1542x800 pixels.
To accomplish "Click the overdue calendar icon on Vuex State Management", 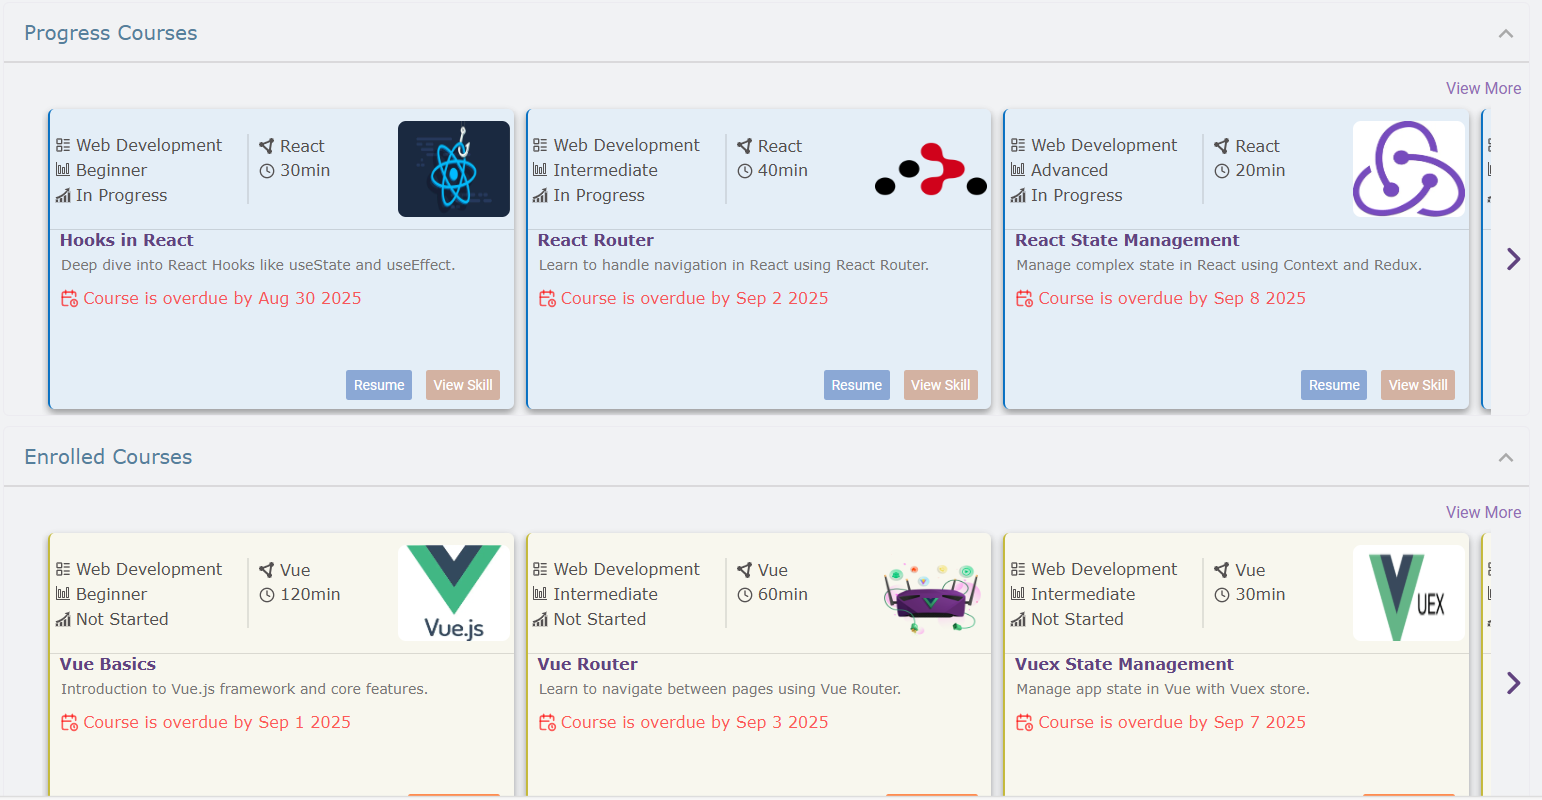I will (x=1025, y=722).
